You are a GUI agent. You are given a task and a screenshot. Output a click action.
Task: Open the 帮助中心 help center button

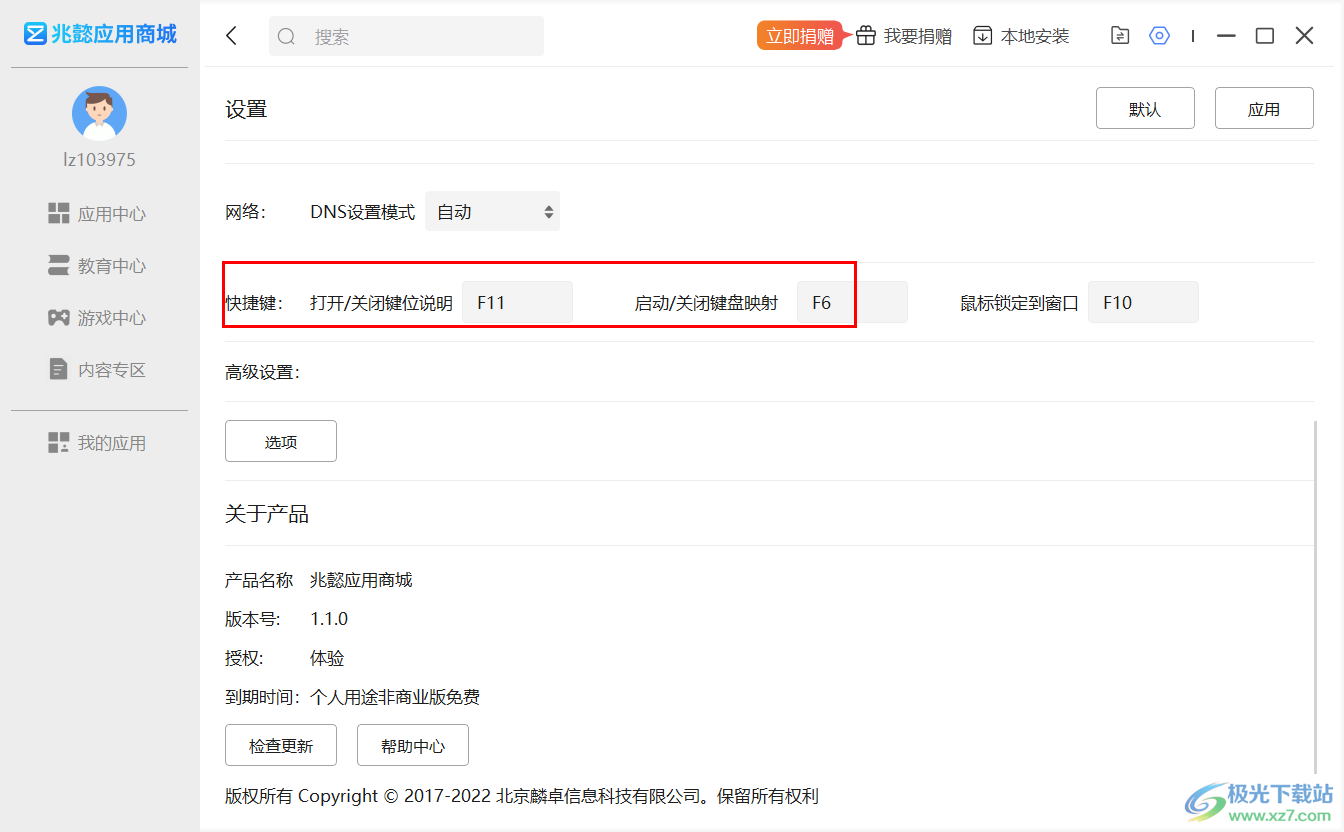[x=413, y=745]
